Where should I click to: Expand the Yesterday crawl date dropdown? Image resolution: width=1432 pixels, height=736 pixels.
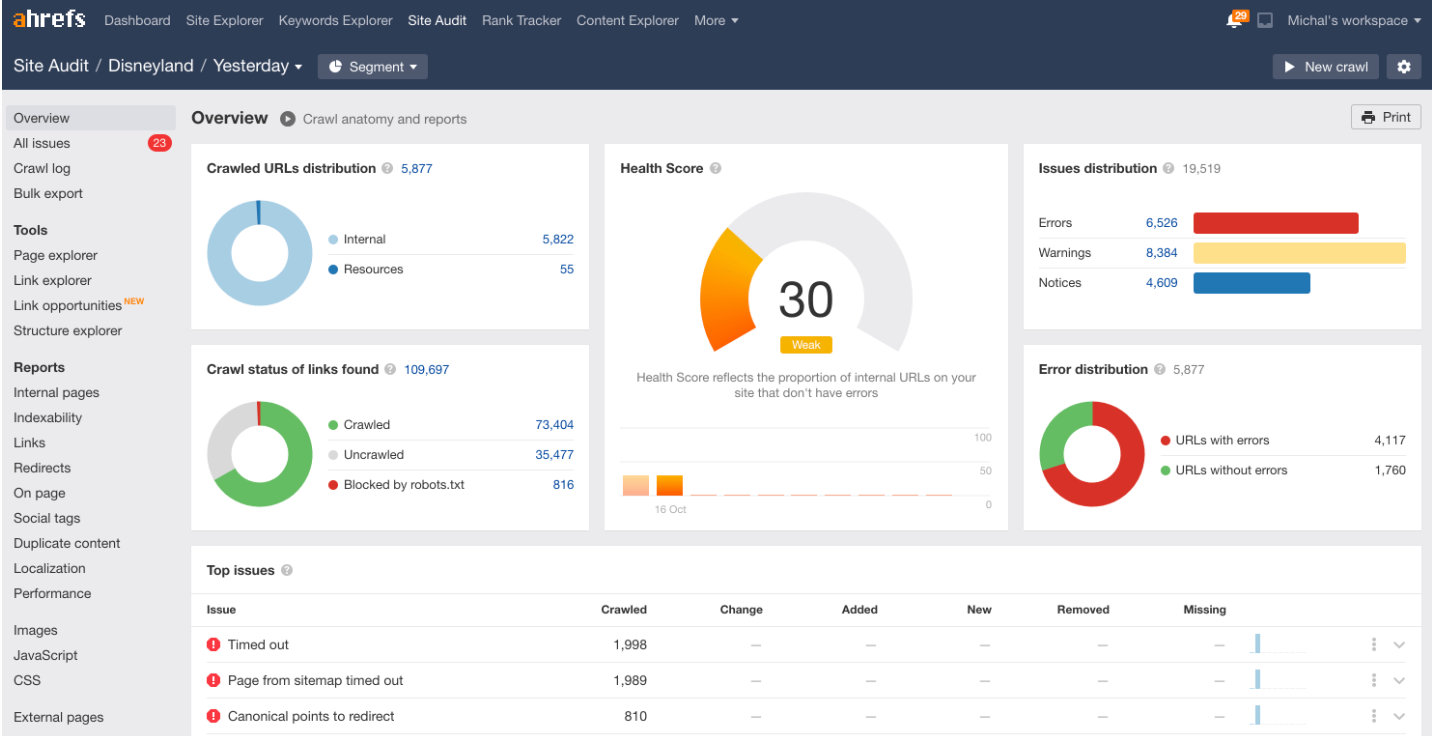tap(258, 66)
